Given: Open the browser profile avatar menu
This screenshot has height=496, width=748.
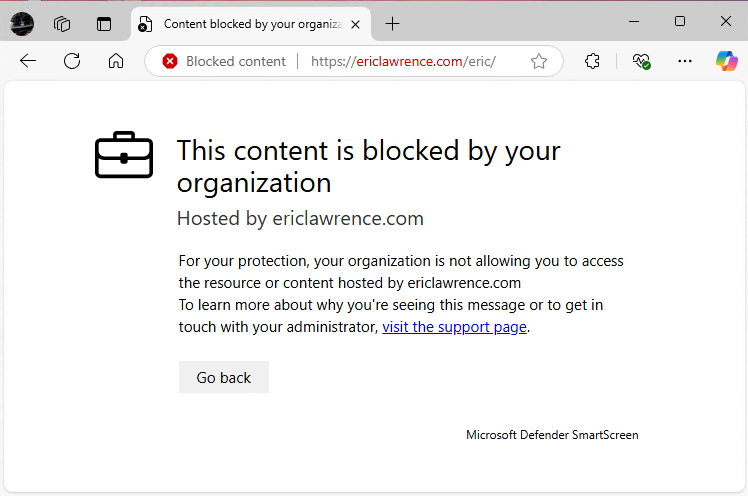Looking at the screenshot, I should [22, 23].
